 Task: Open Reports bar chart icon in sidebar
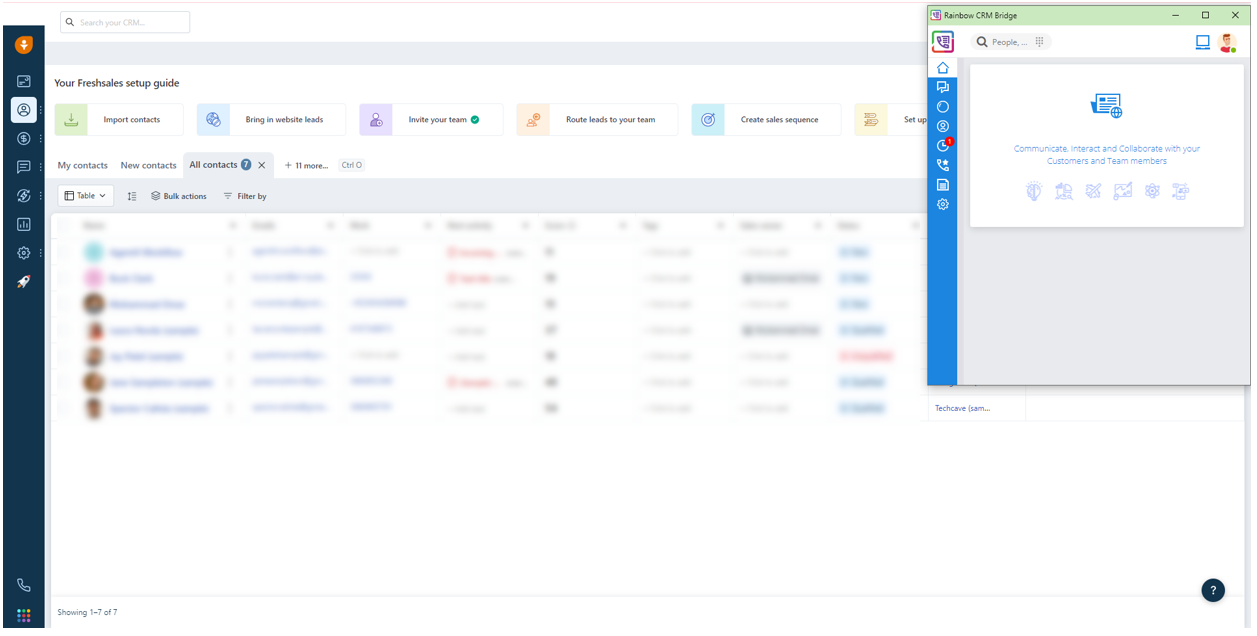tap(24, 225)
